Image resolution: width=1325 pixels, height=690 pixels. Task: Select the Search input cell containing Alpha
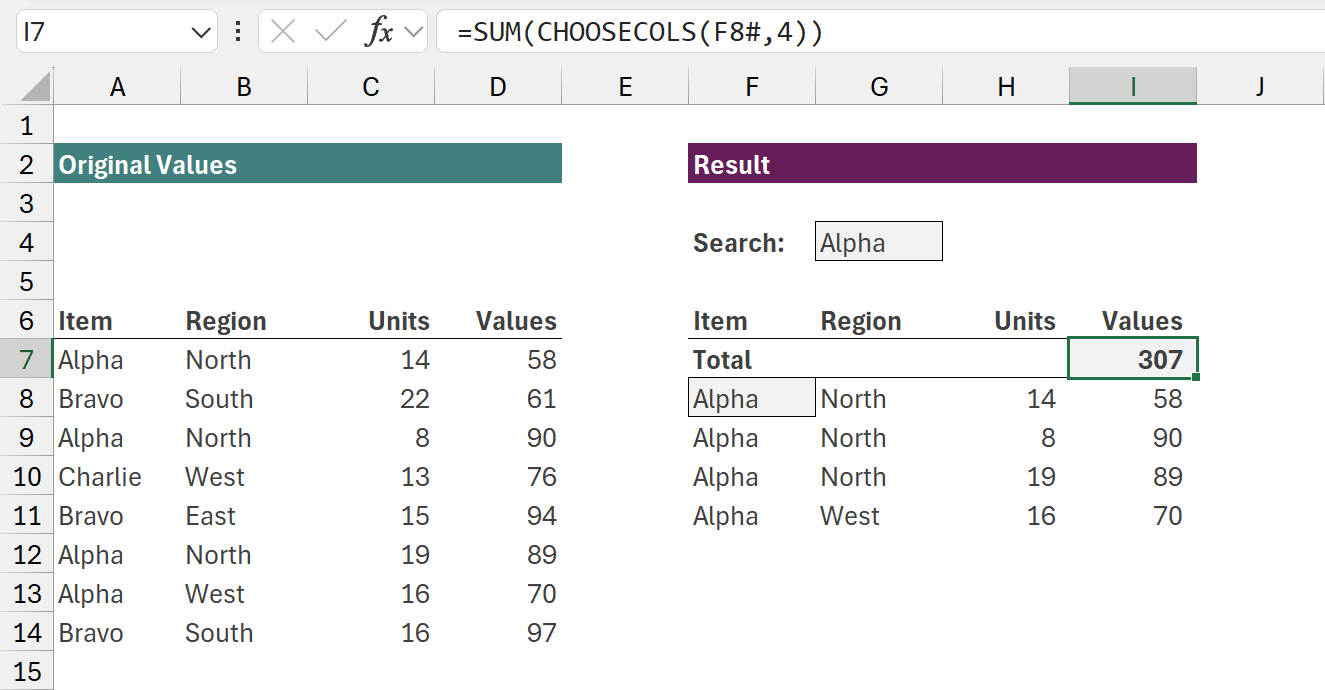pyautogui.click(x=878, y=242)
